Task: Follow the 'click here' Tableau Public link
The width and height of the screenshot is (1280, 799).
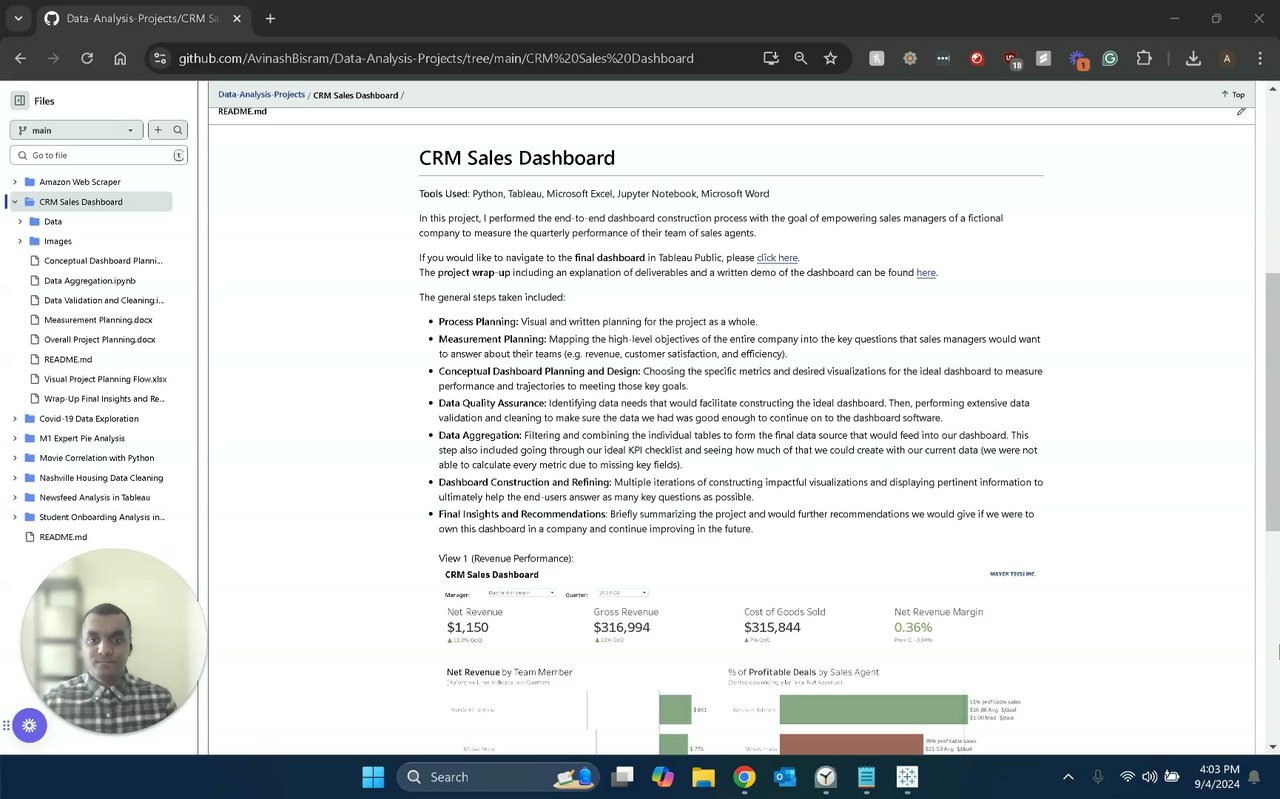Action: (x=777, y=258)
